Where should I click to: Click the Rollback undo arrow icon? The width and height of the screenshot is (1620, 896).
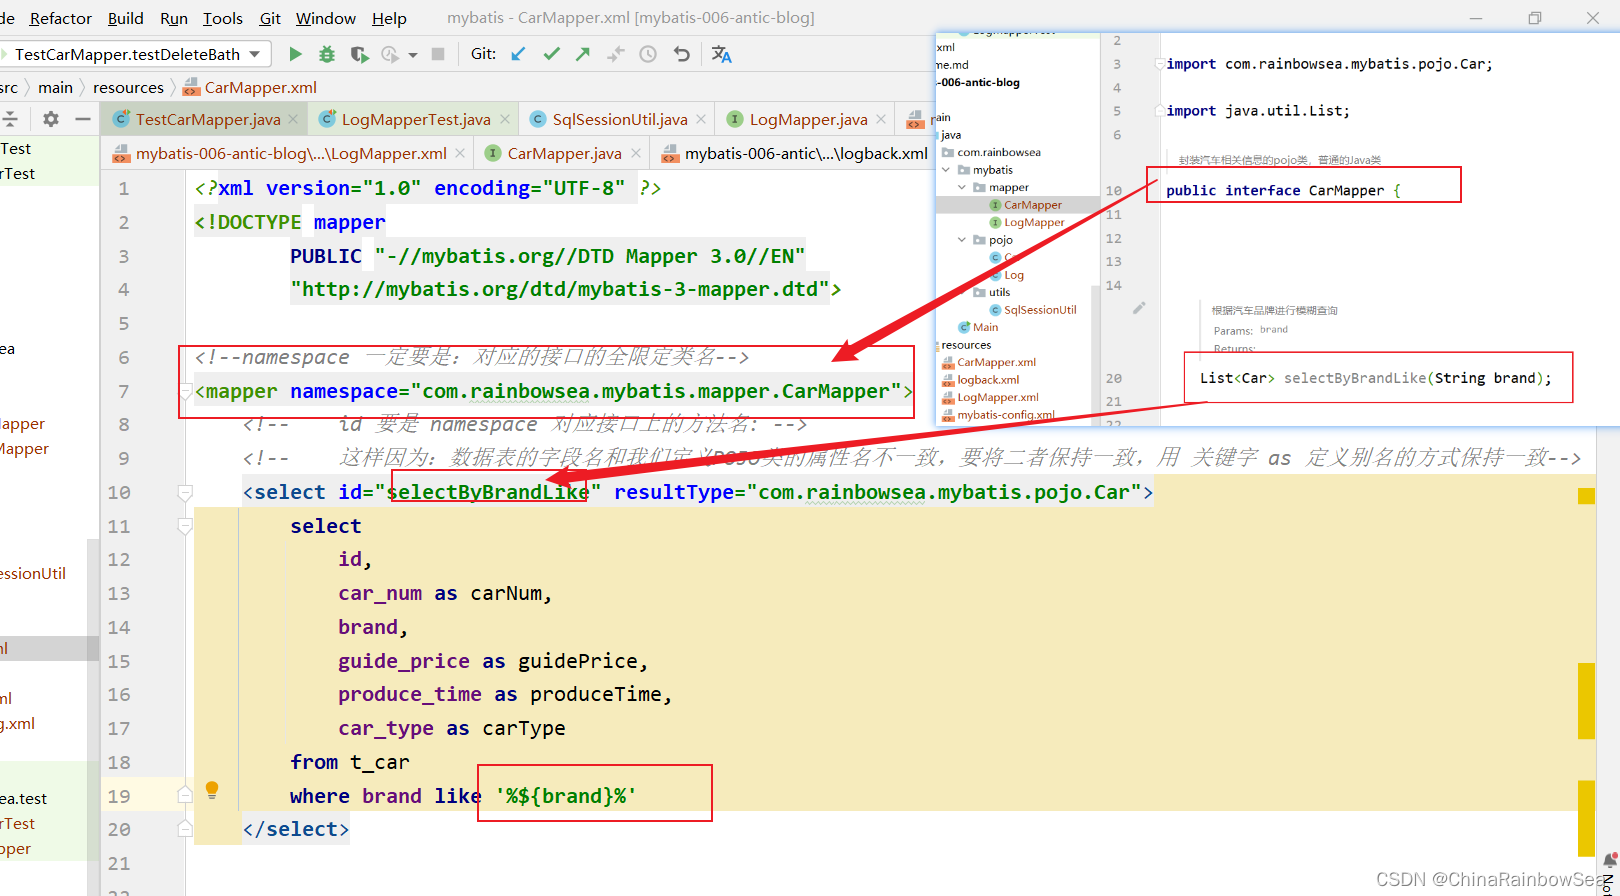click(681, 54)
